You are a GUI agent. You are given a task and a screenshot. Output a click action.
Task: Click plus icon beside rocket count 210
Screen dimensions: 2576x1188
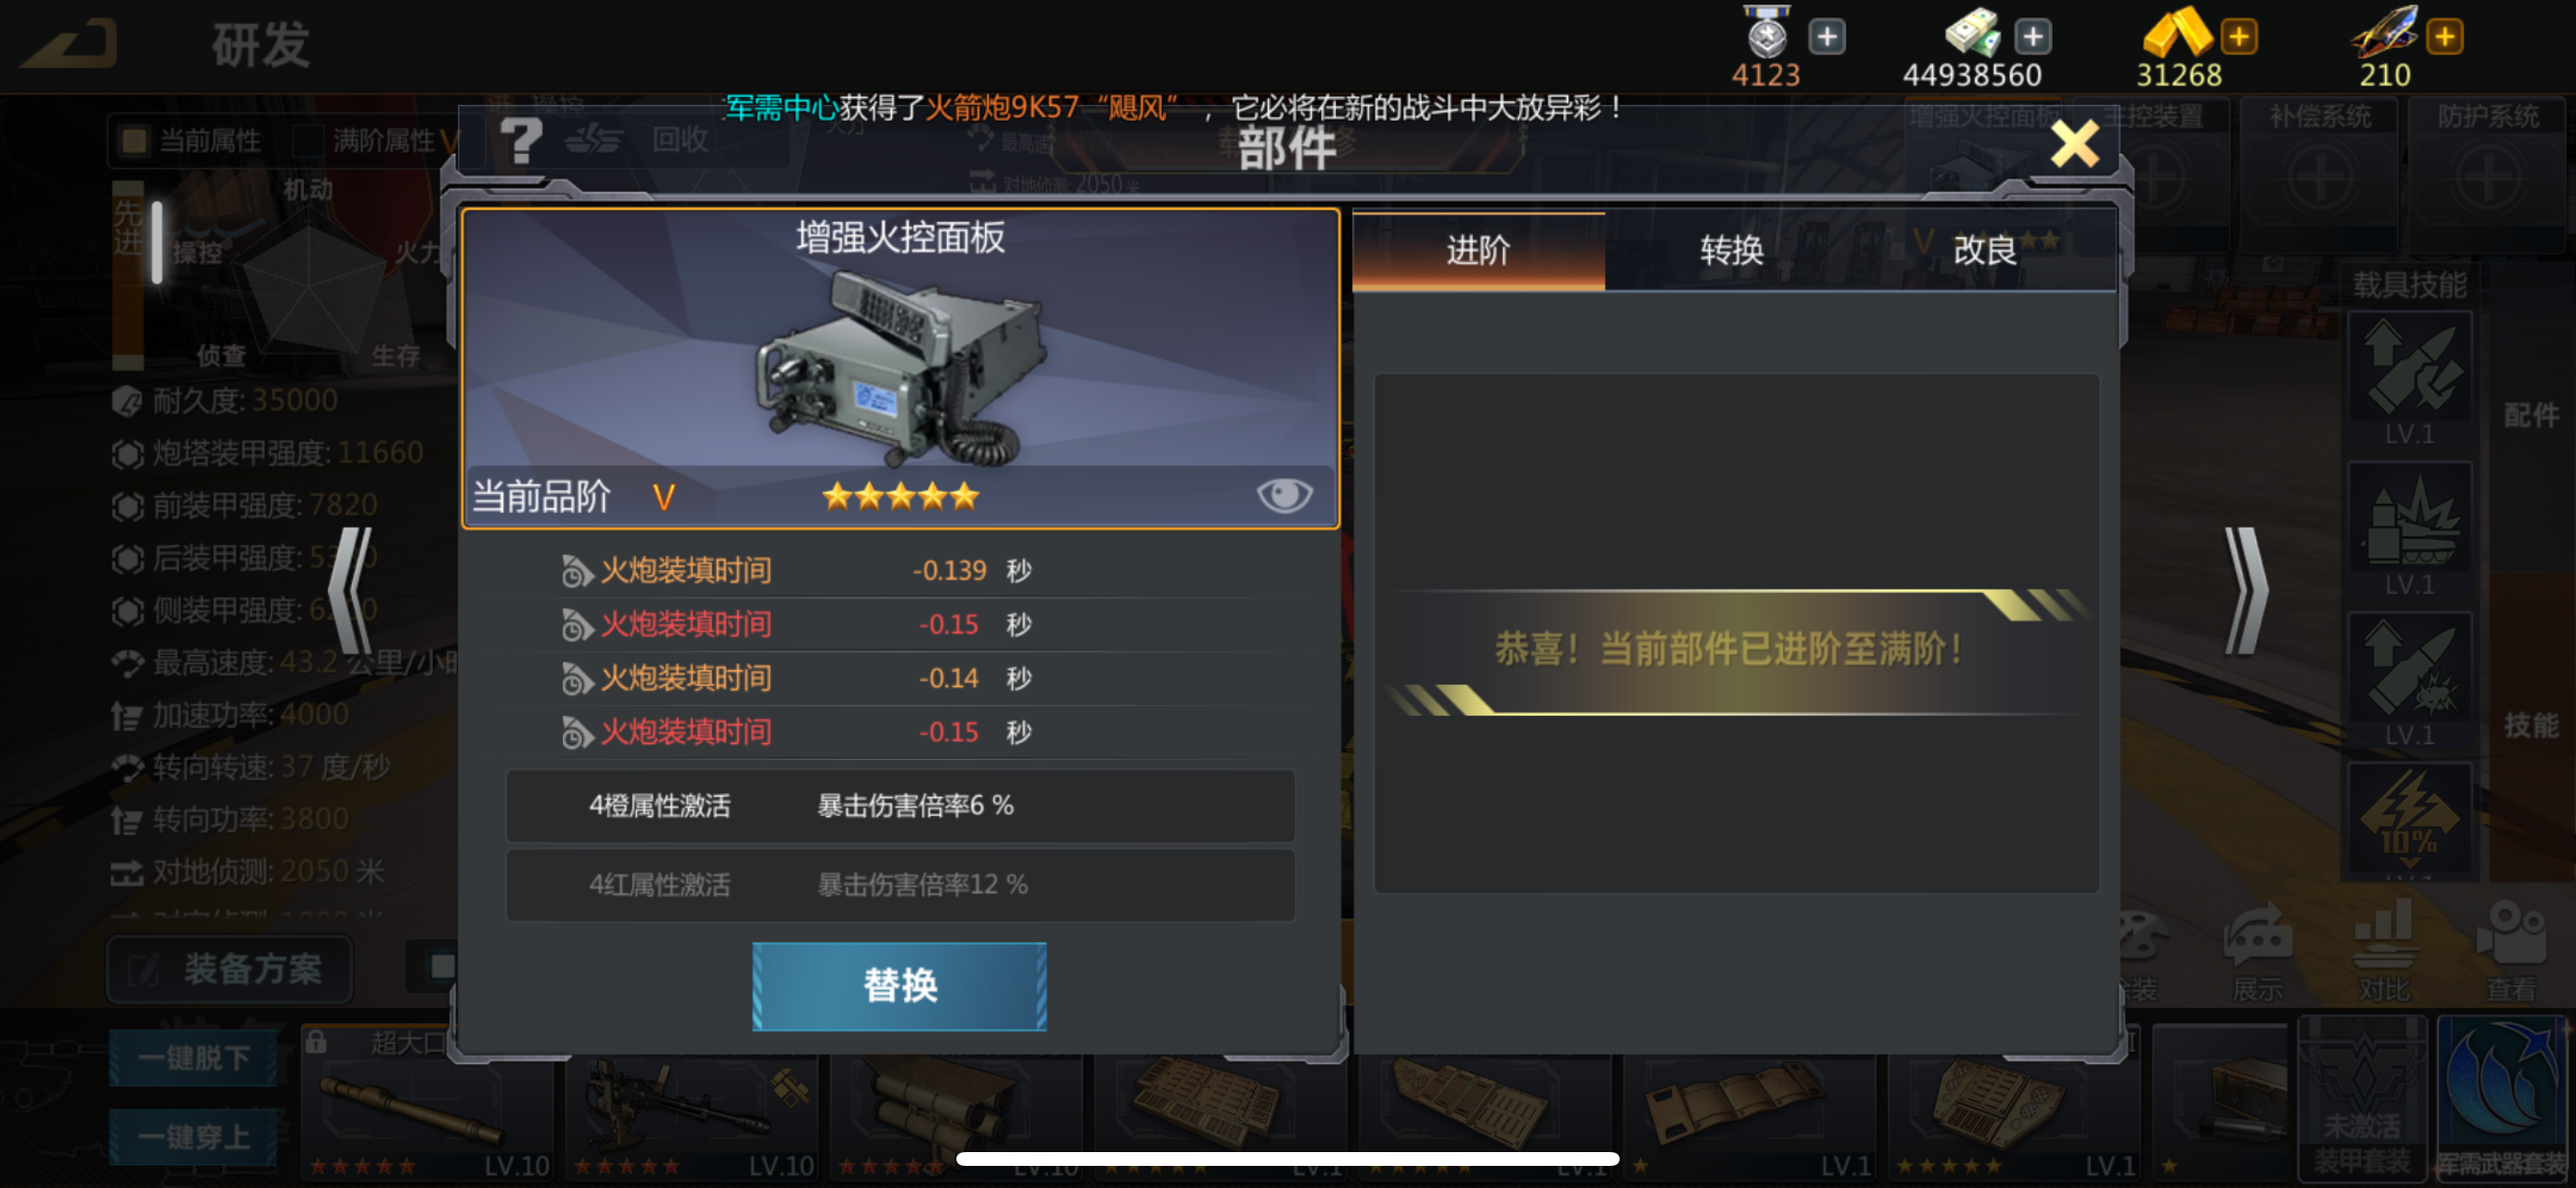click(2444, 37)
